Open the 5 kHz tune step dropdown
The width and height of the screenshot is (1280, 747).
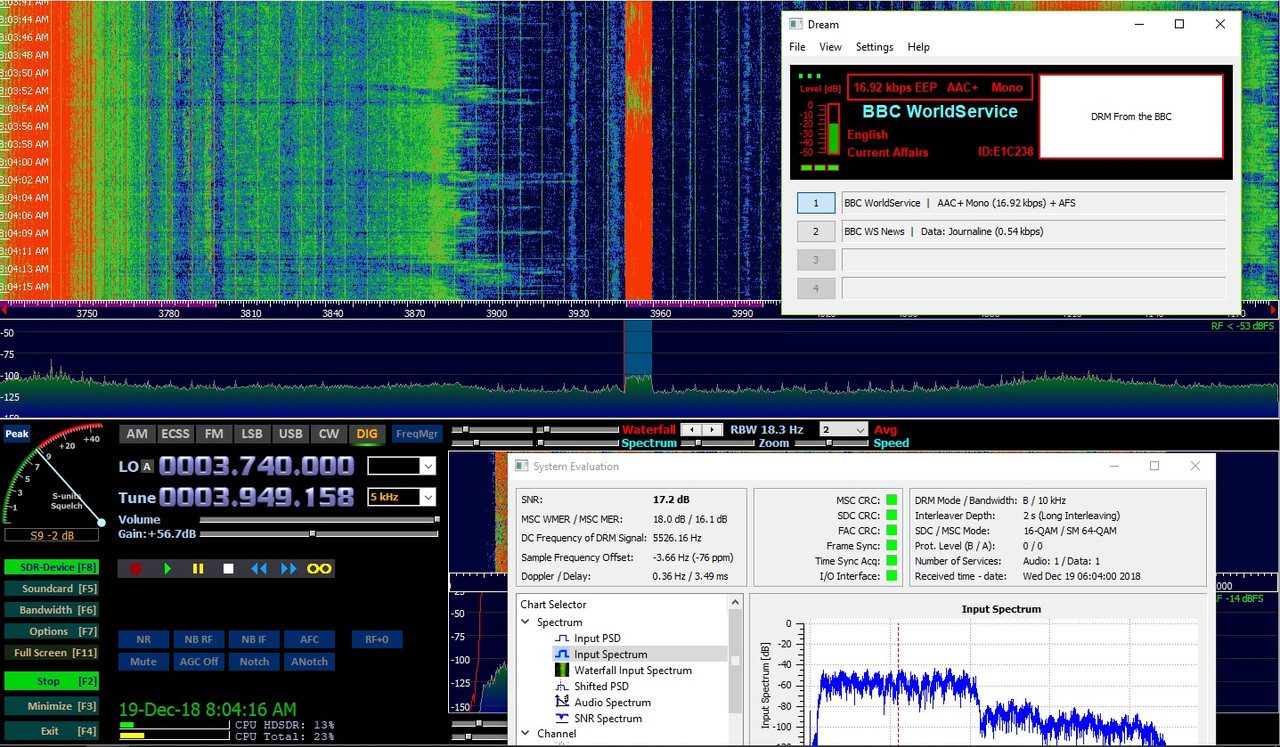[x=428, y=497]
